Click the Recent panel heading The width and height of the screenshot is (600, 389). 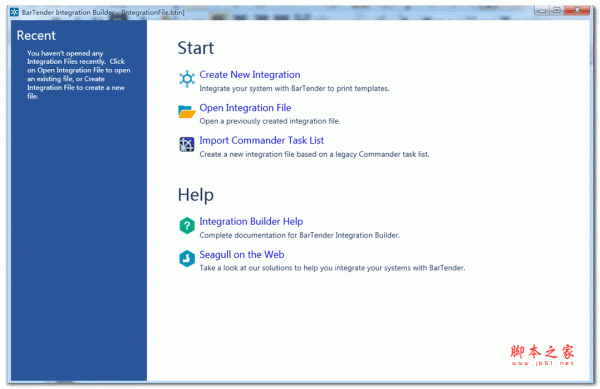(36, 36)
